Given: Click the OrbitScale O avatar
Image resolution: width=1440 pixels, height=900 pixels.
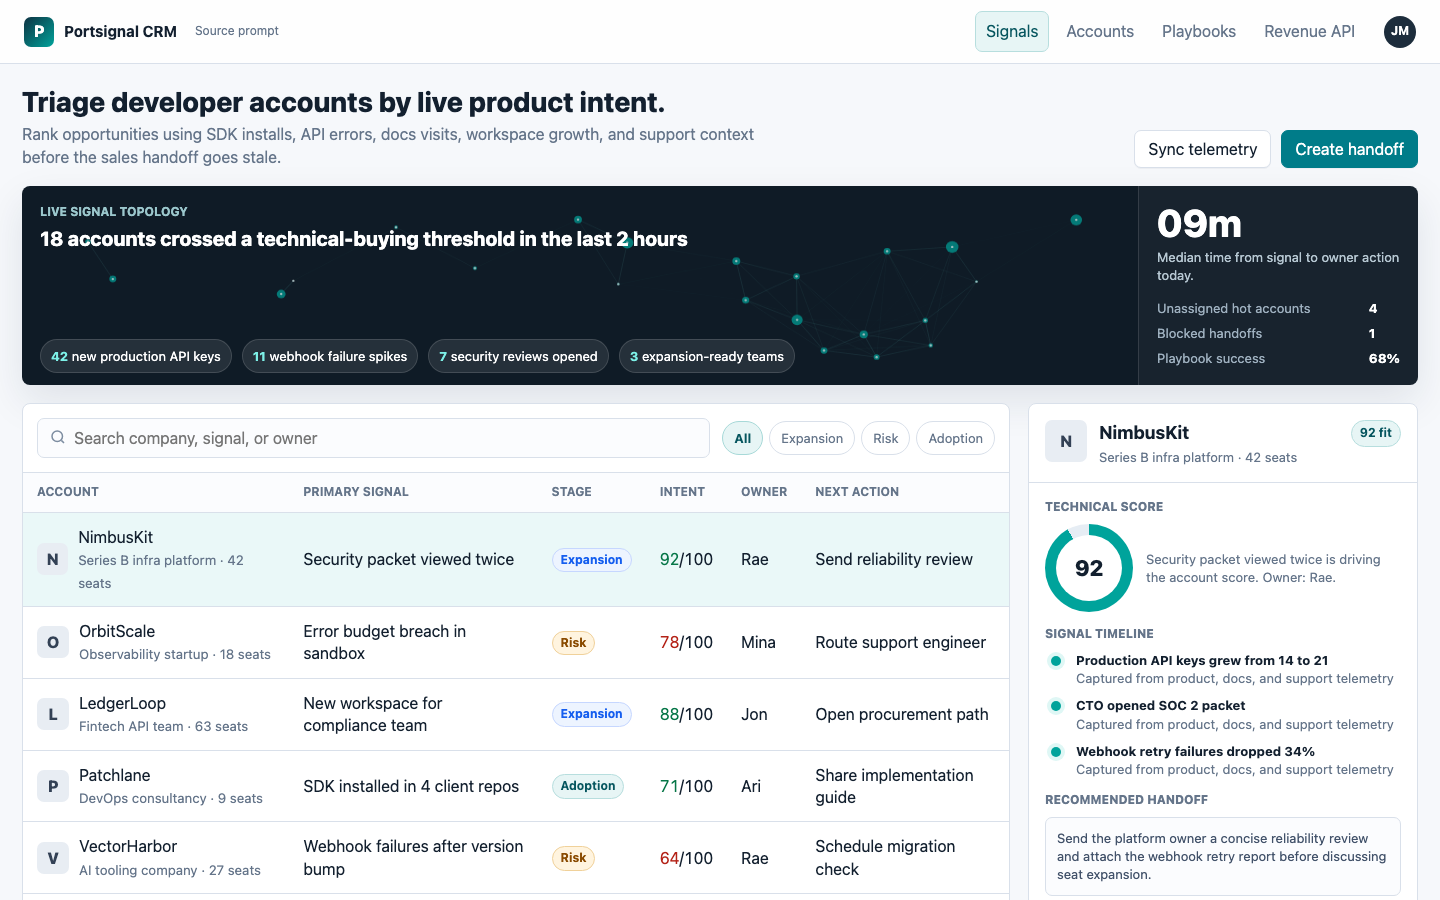Looking at the screenshot, I should [53, 642].
